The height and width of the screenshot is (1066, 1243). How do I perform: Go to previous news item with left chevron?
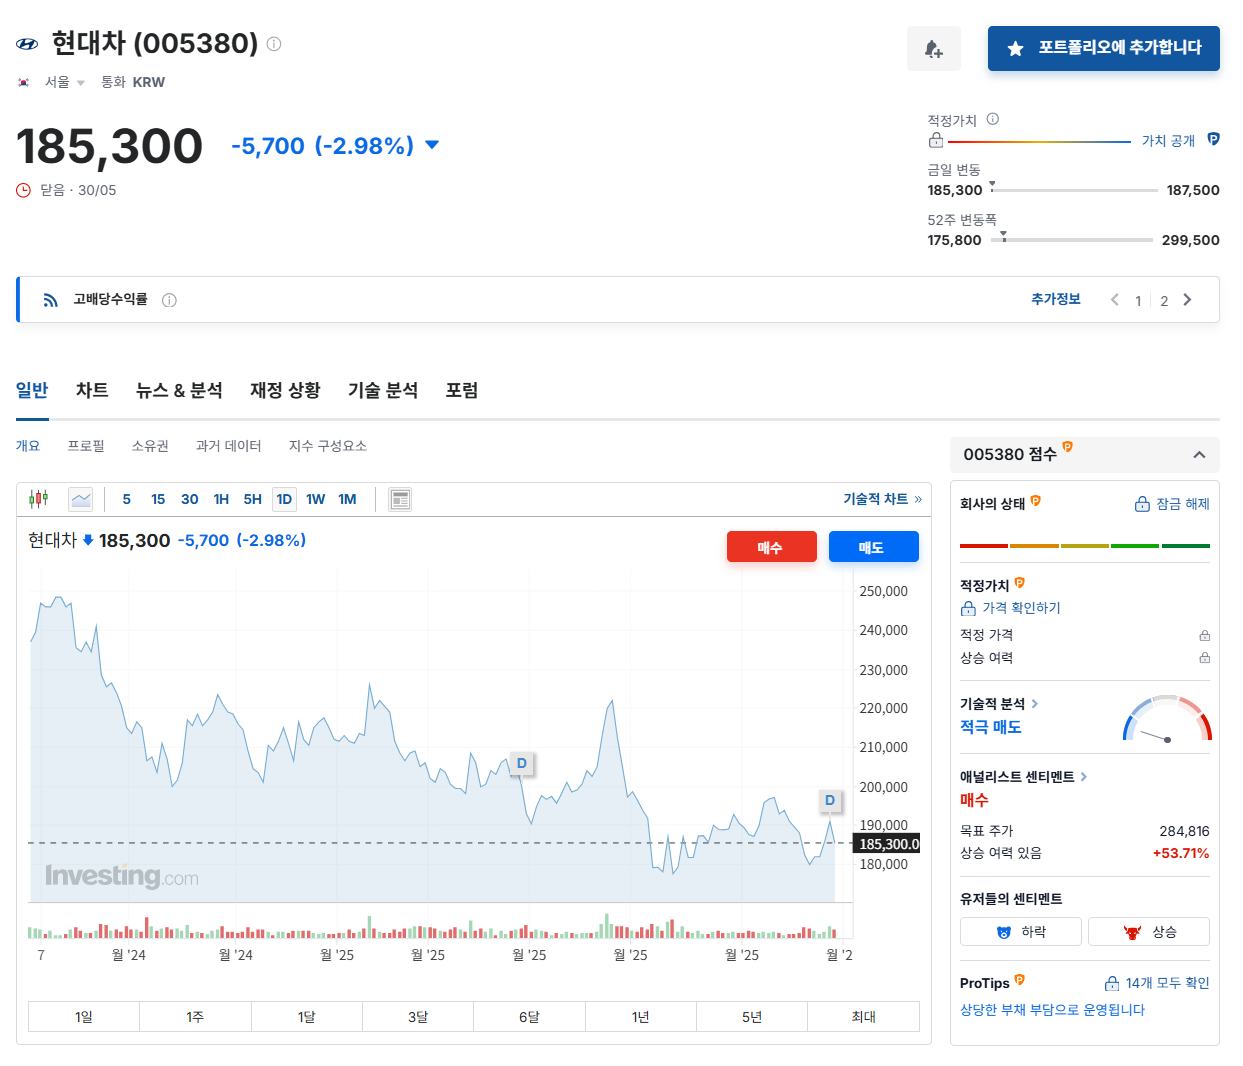click(x=1115, y=300)
